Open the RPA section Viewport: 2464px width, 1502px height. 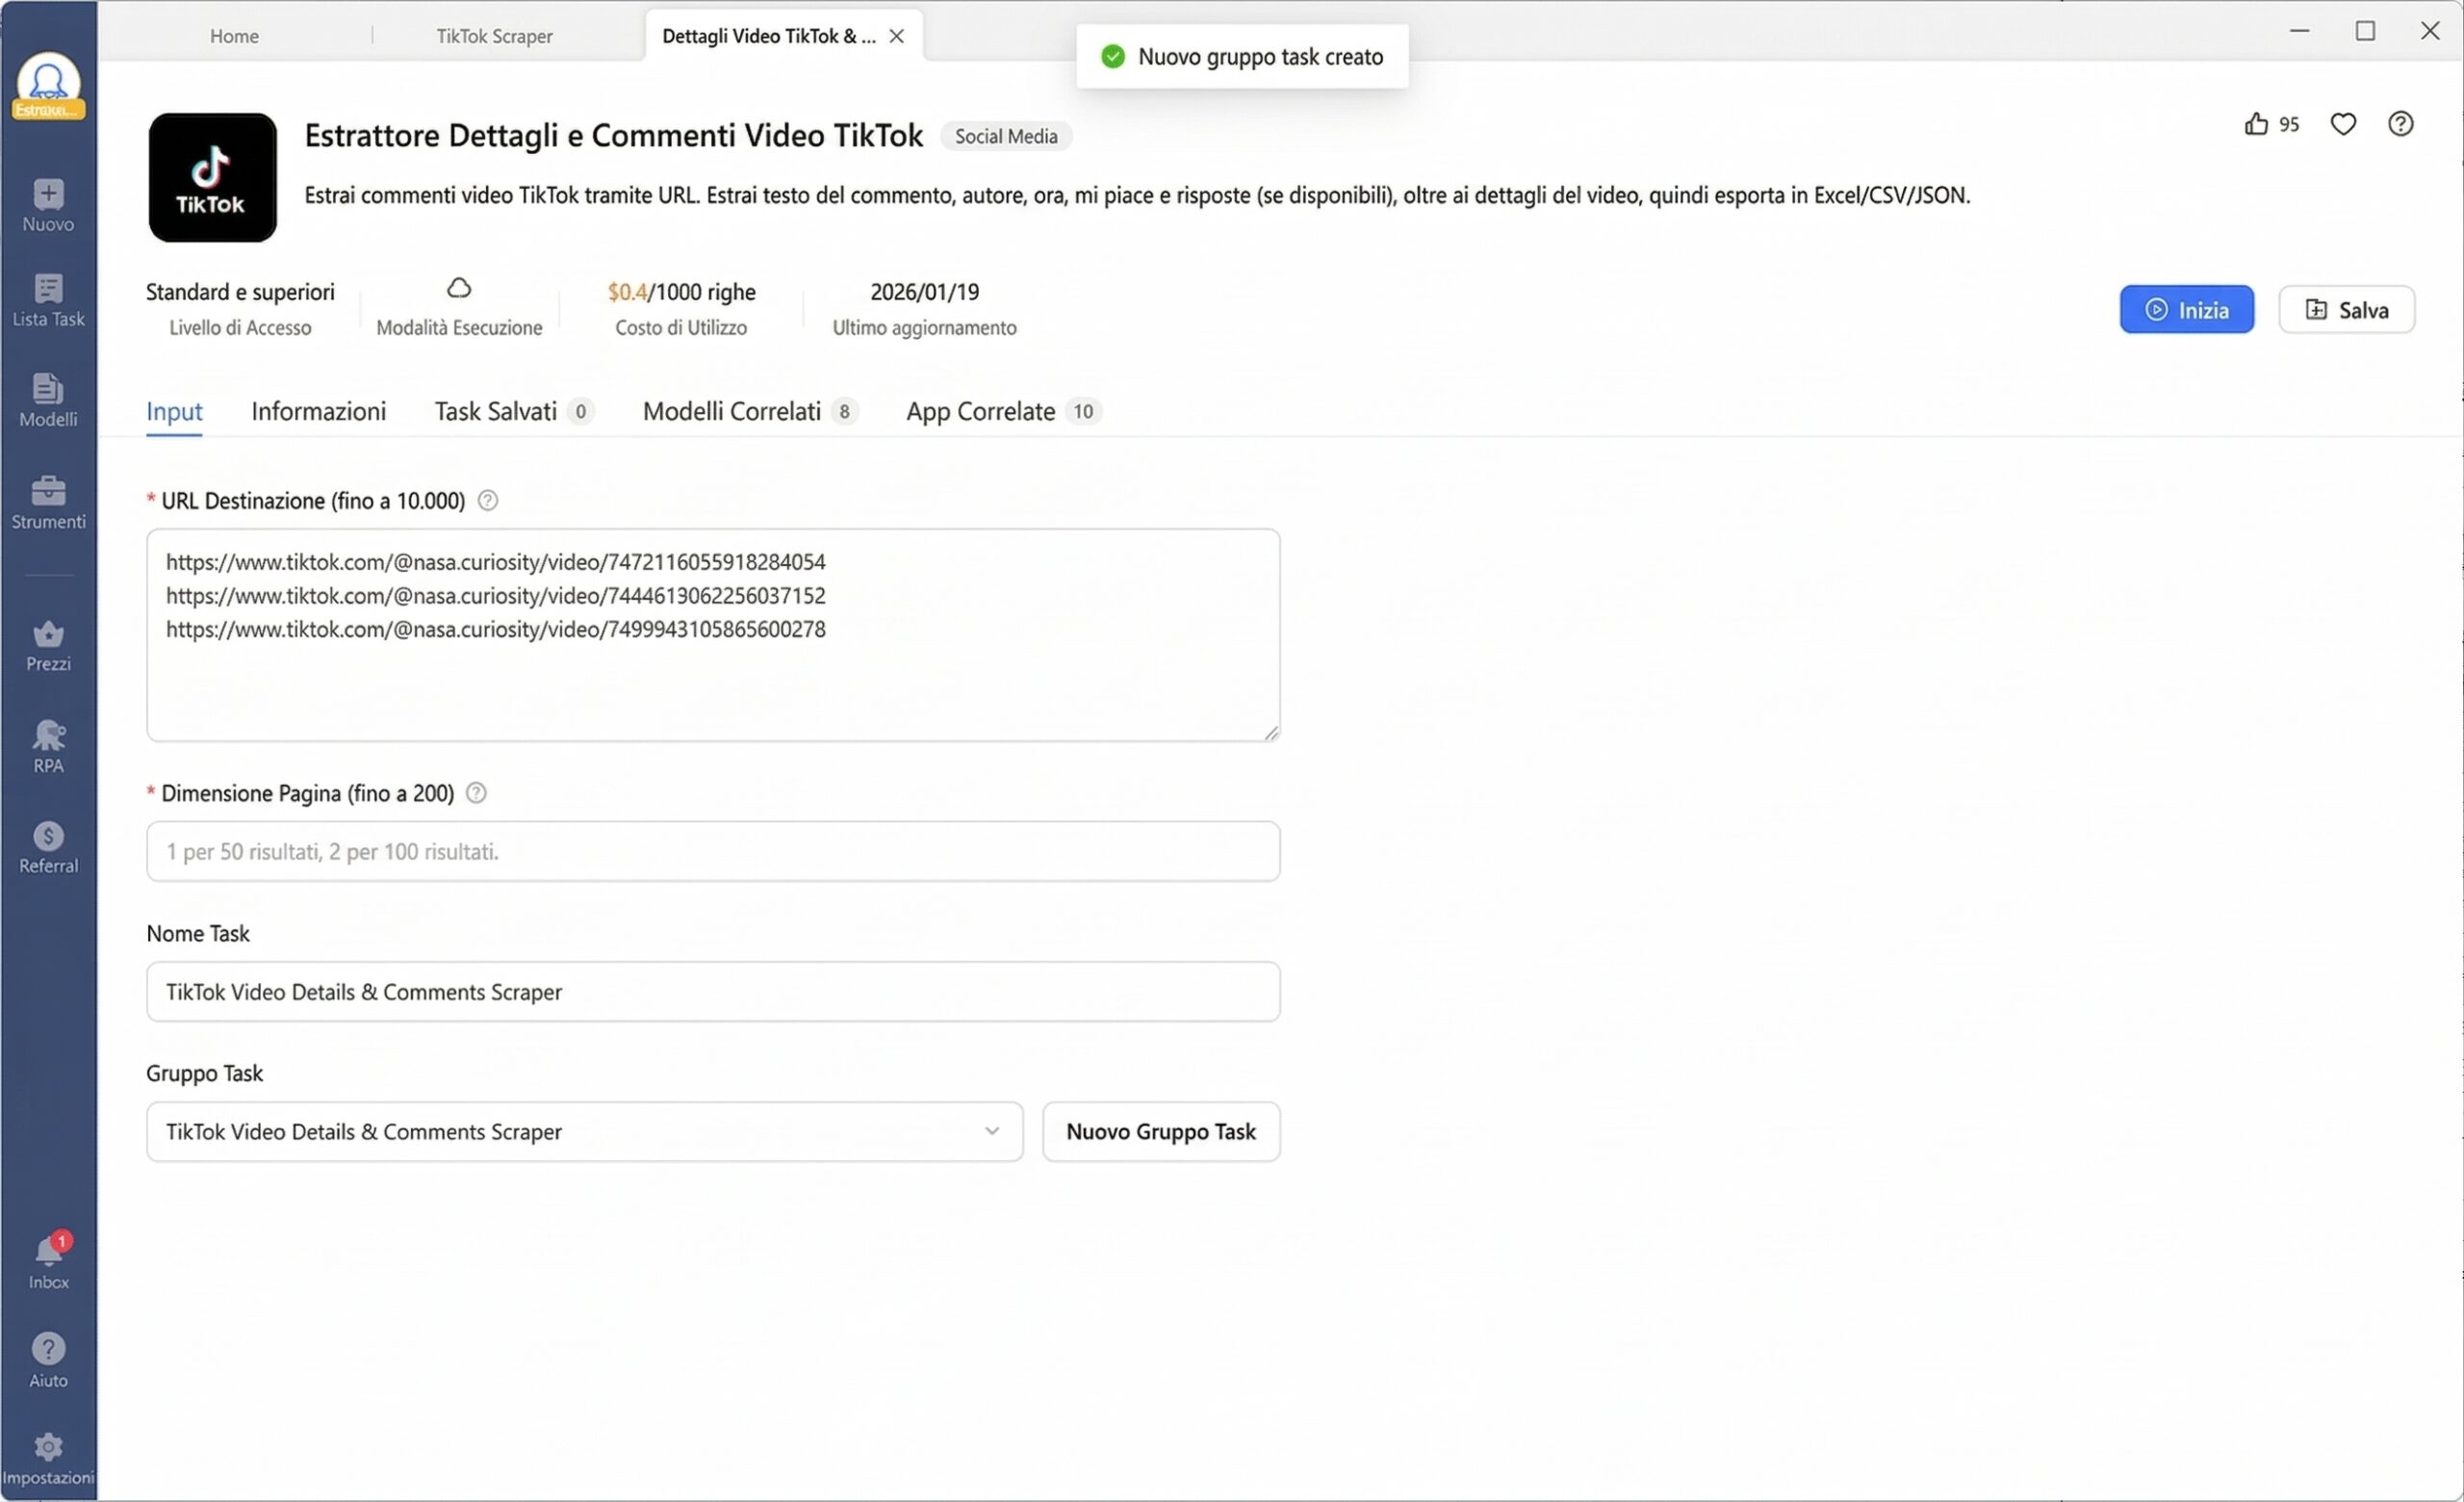pyautogui.click(x=48, y=745)
